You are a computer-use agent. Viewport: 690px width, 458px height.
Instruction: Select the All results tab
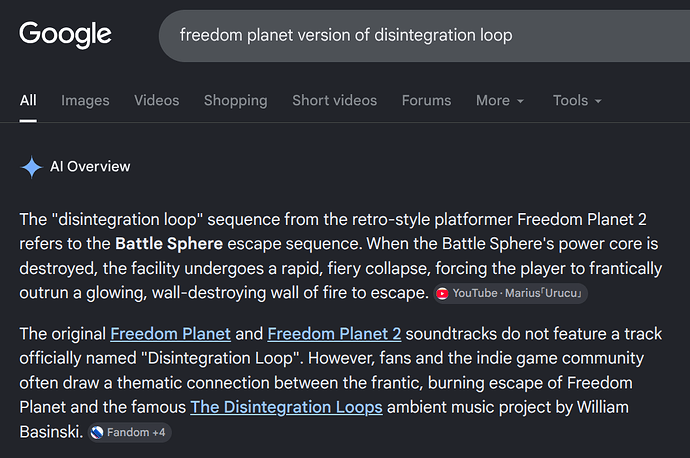click(x=28, y=101)
